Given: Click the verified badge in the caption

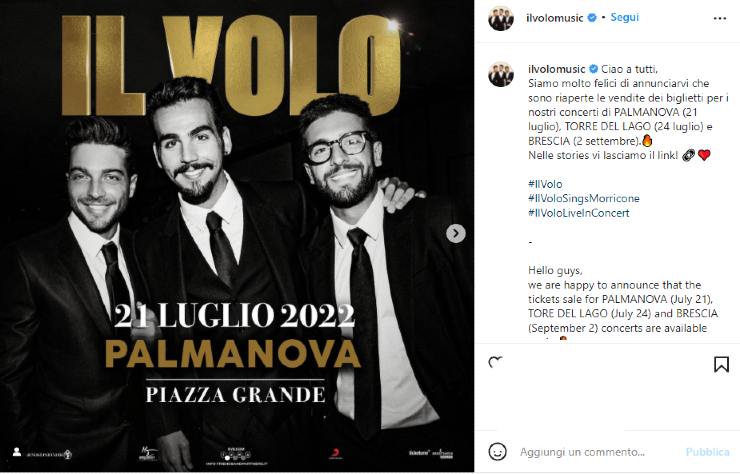Looking at the screenshot, I should (x=593, y=69).
